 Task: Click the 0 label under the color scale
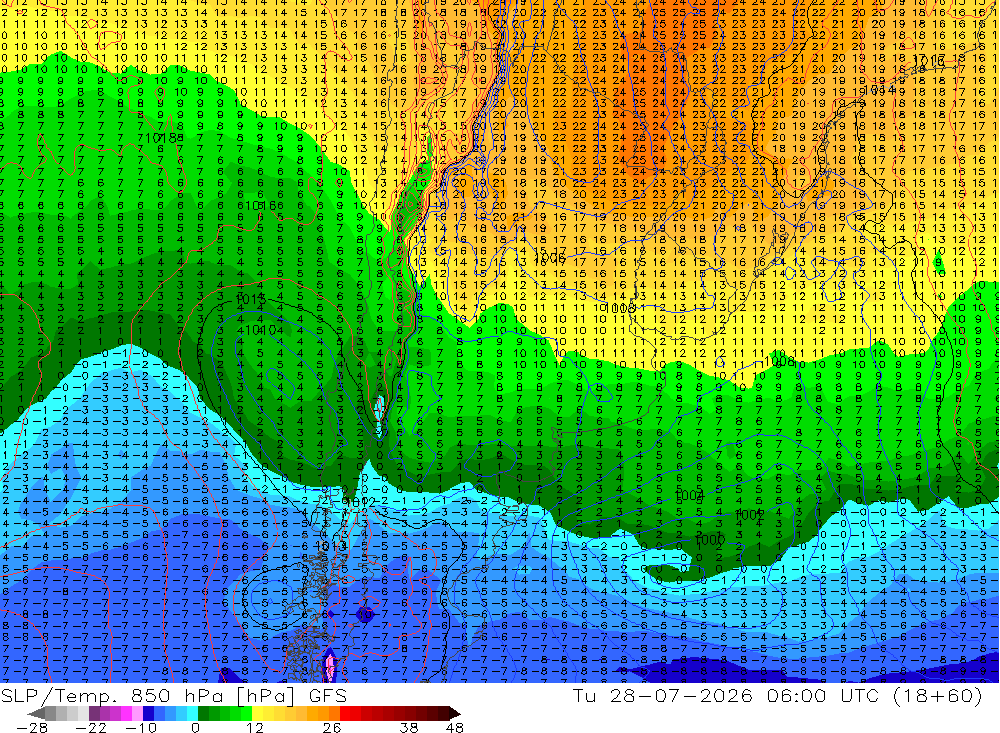click(x=195, y=727)
